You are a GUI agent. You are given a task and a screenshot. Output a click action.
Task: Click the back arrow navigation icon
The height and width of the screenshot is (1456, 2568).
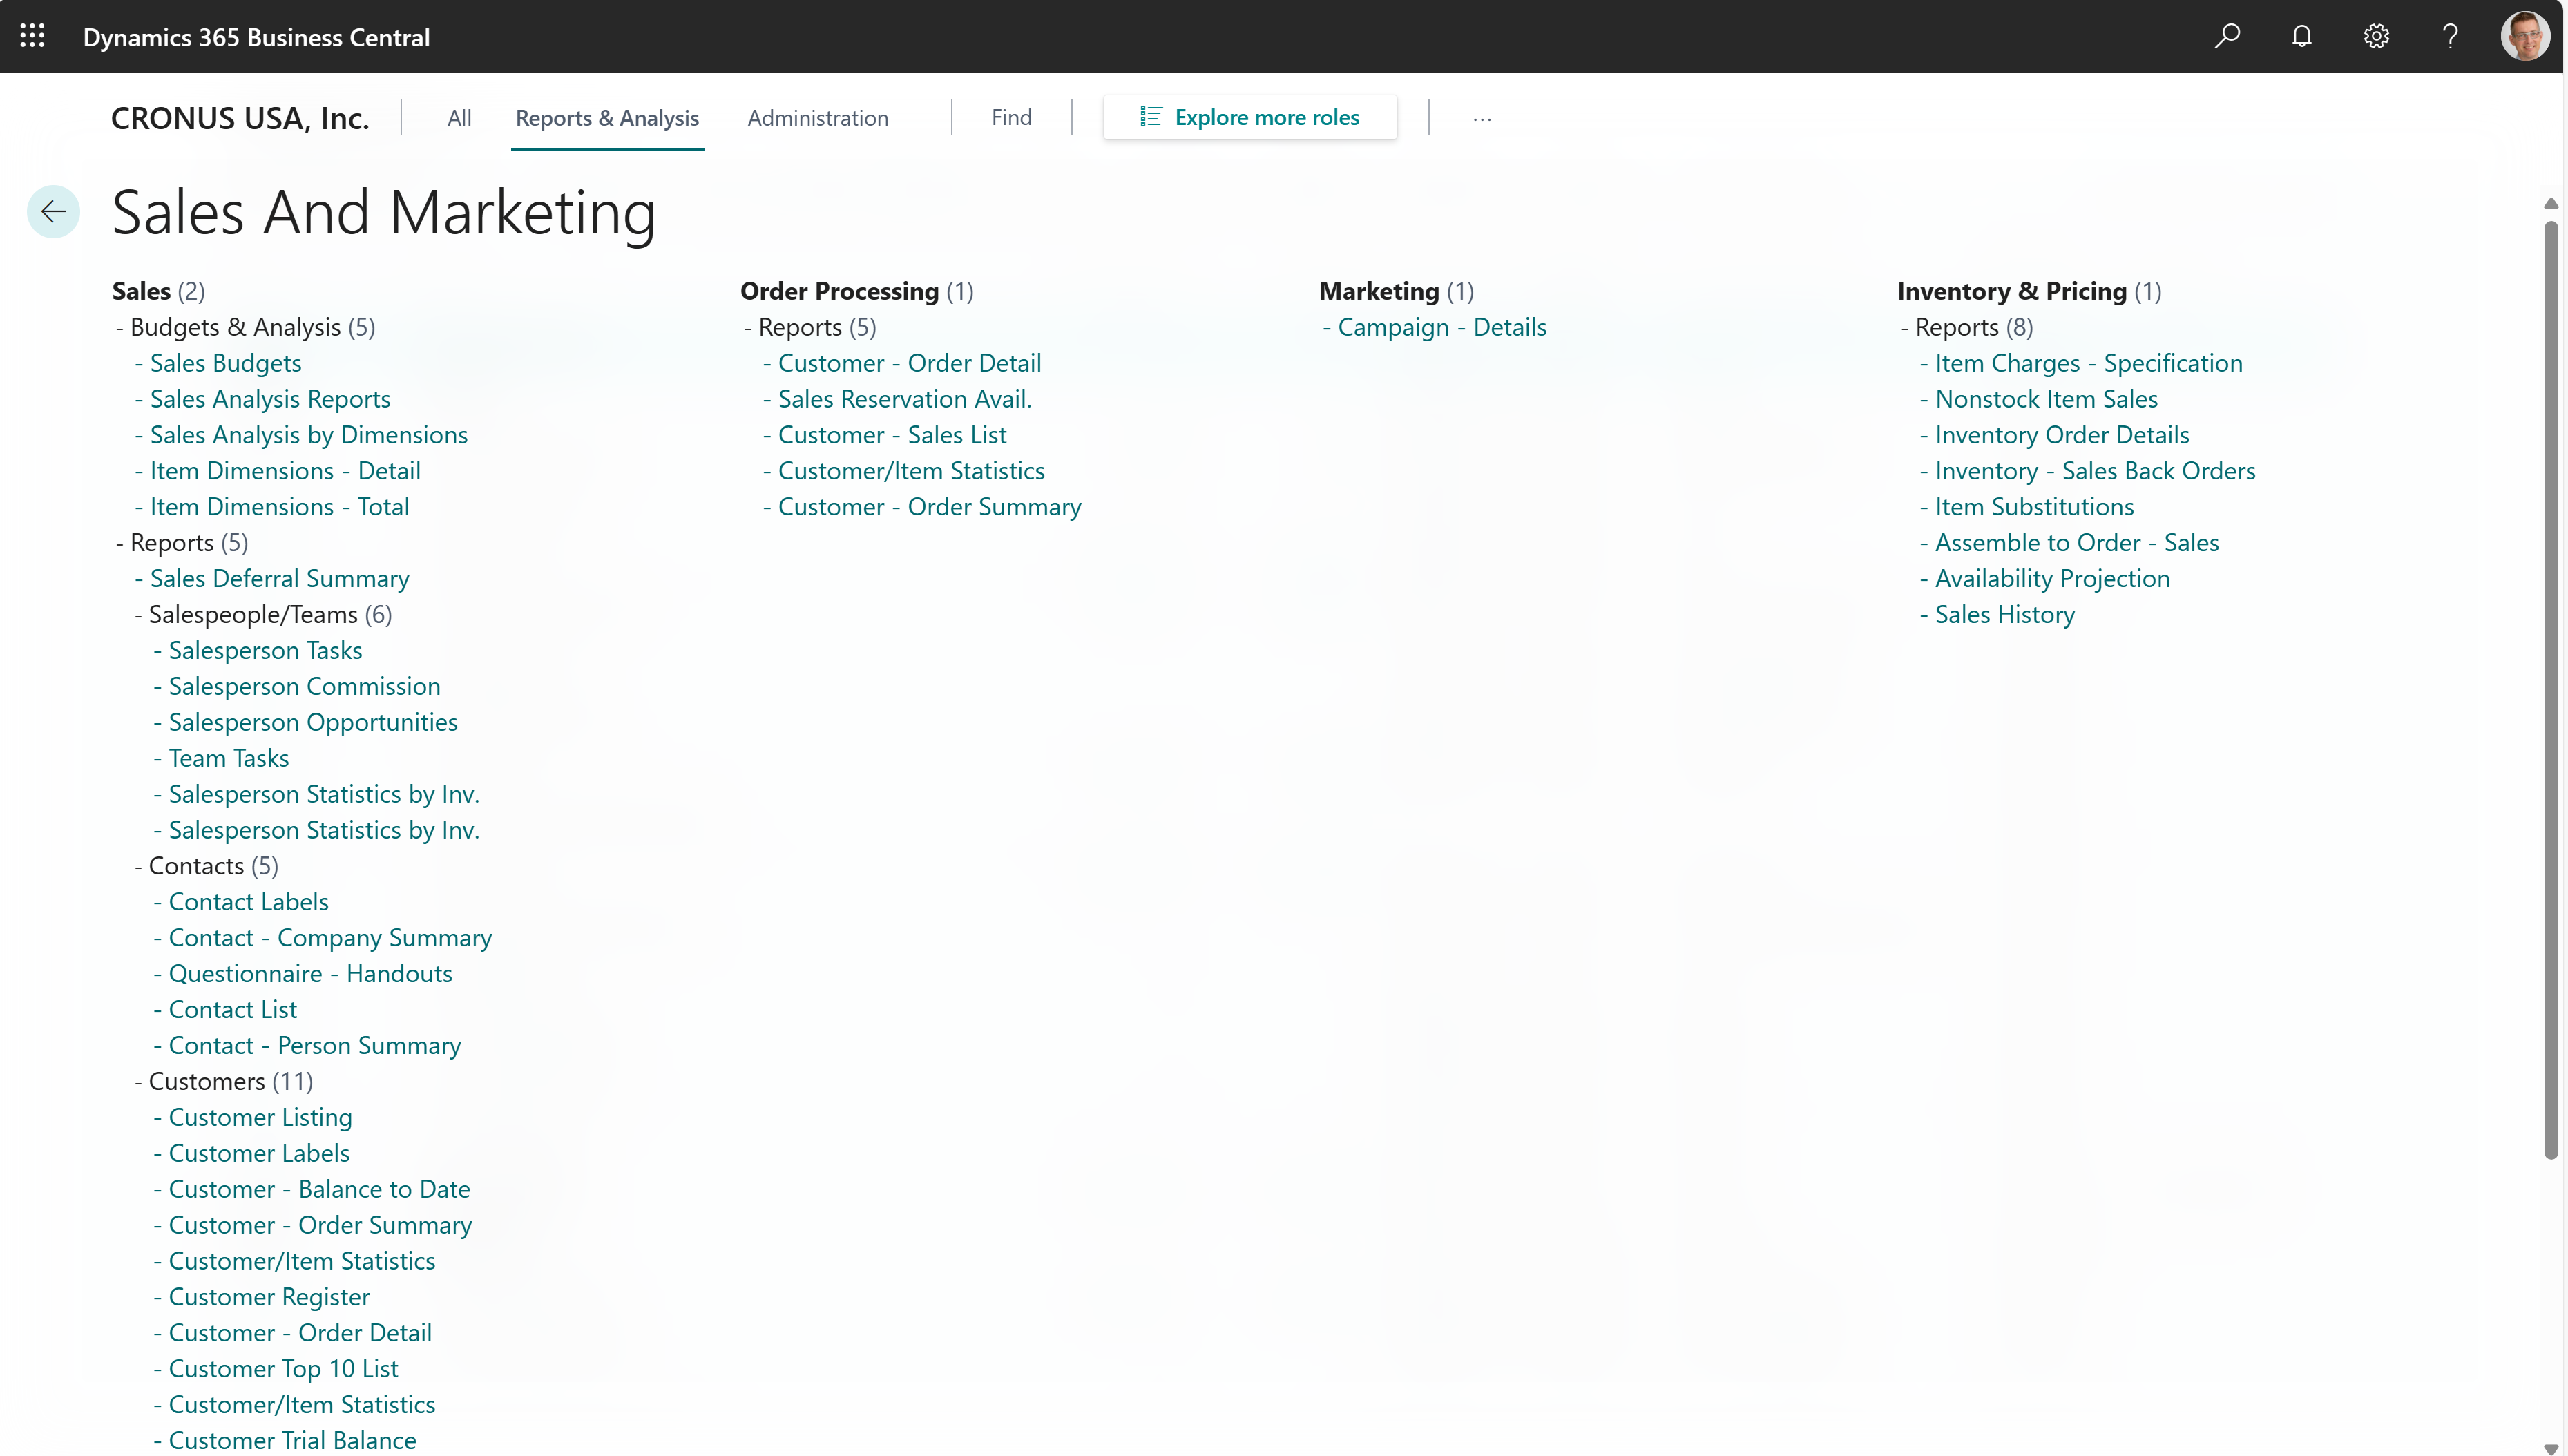53,210
